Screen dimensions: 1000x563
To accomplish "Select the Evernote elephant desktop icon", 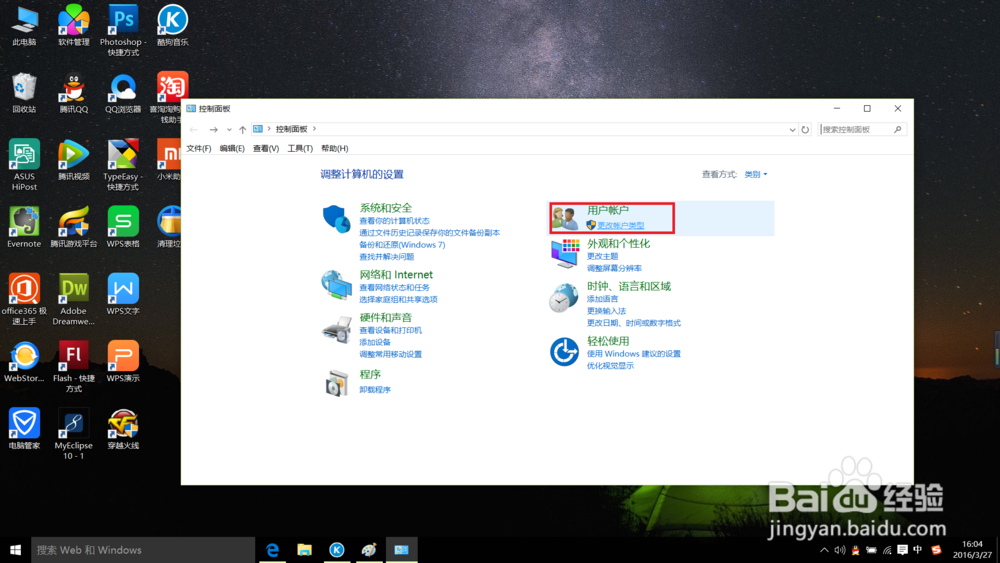I will (24, 221).
